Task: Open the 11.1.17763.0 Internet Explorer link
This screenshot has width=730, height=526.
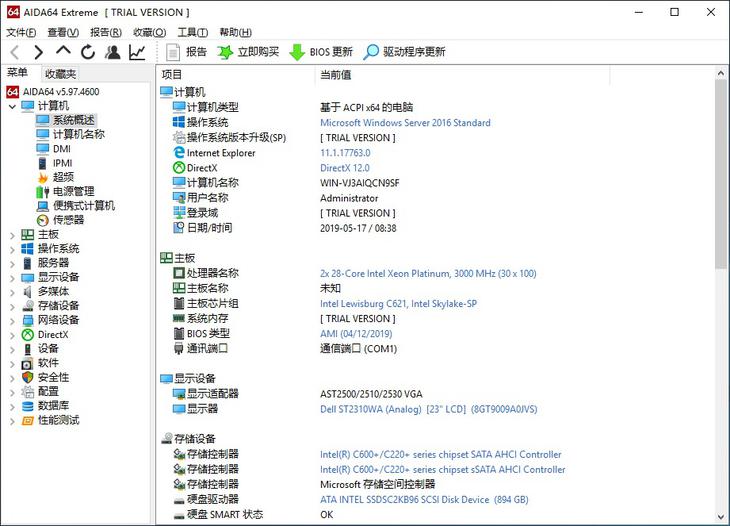Action: pyautogui.click(x=345, y=153)
